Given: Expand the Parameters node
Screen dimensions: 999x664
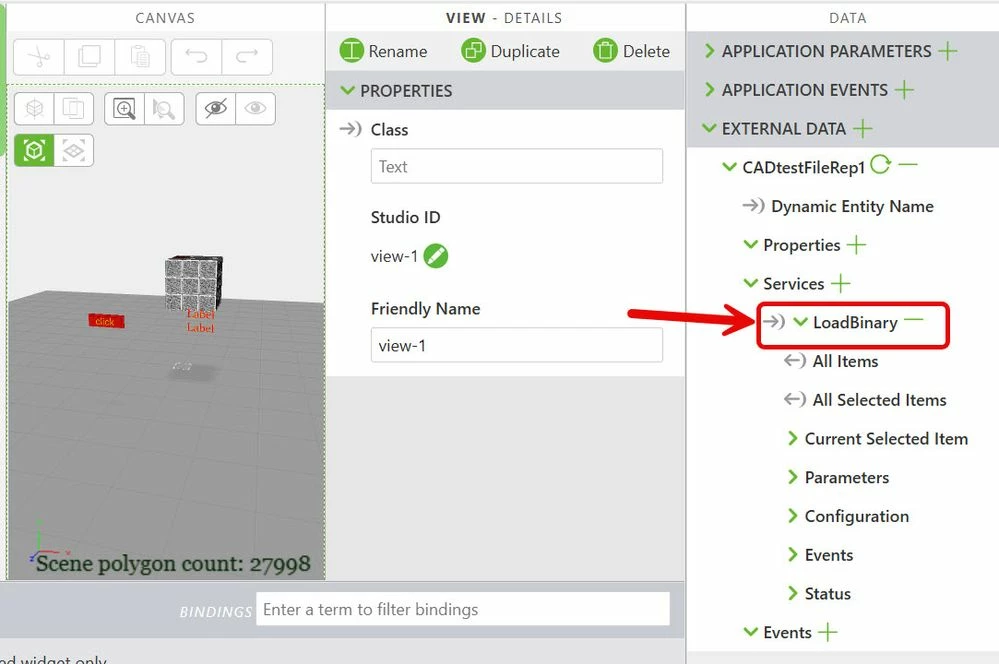Looking at the screenshot, I should click(x=793, y=477).
